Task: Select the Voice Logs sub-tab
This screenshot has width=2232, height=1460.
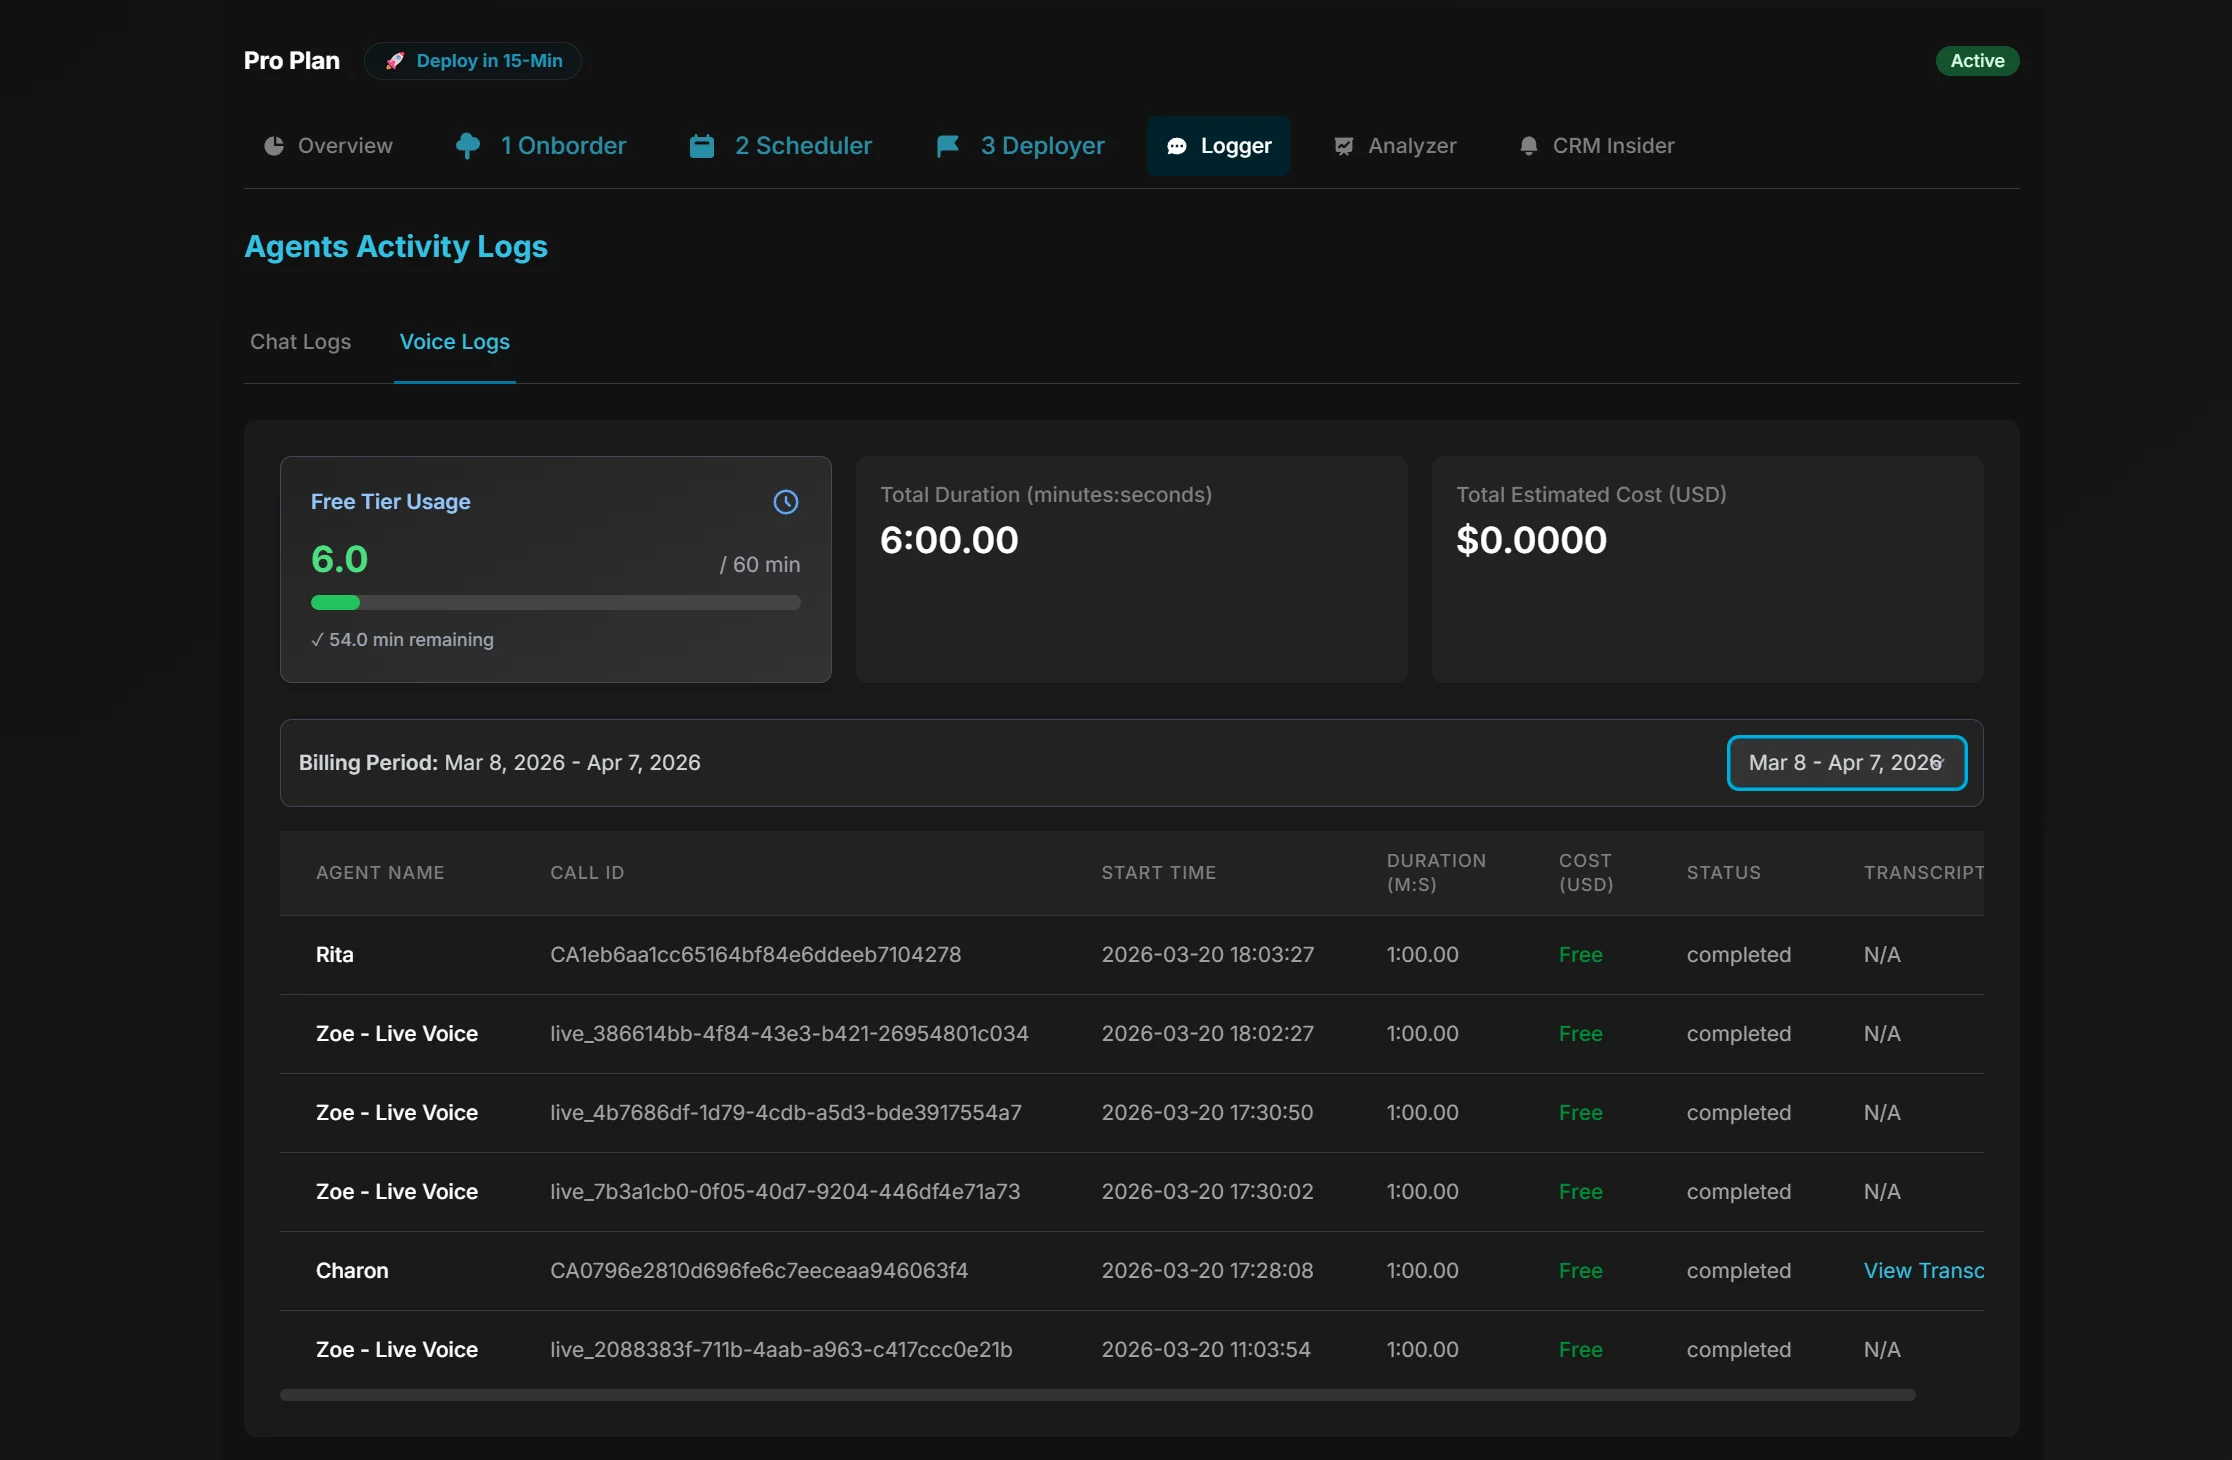Action: (x=455, y=342)
